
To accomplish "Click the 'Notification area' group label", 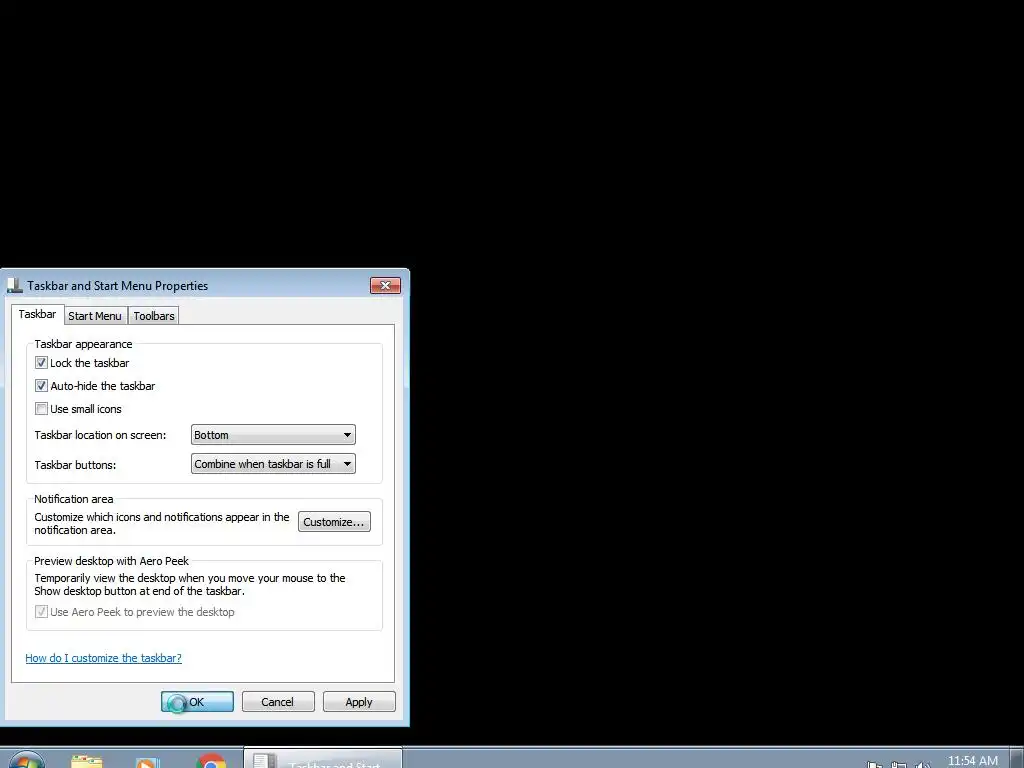I will point(74,499).
